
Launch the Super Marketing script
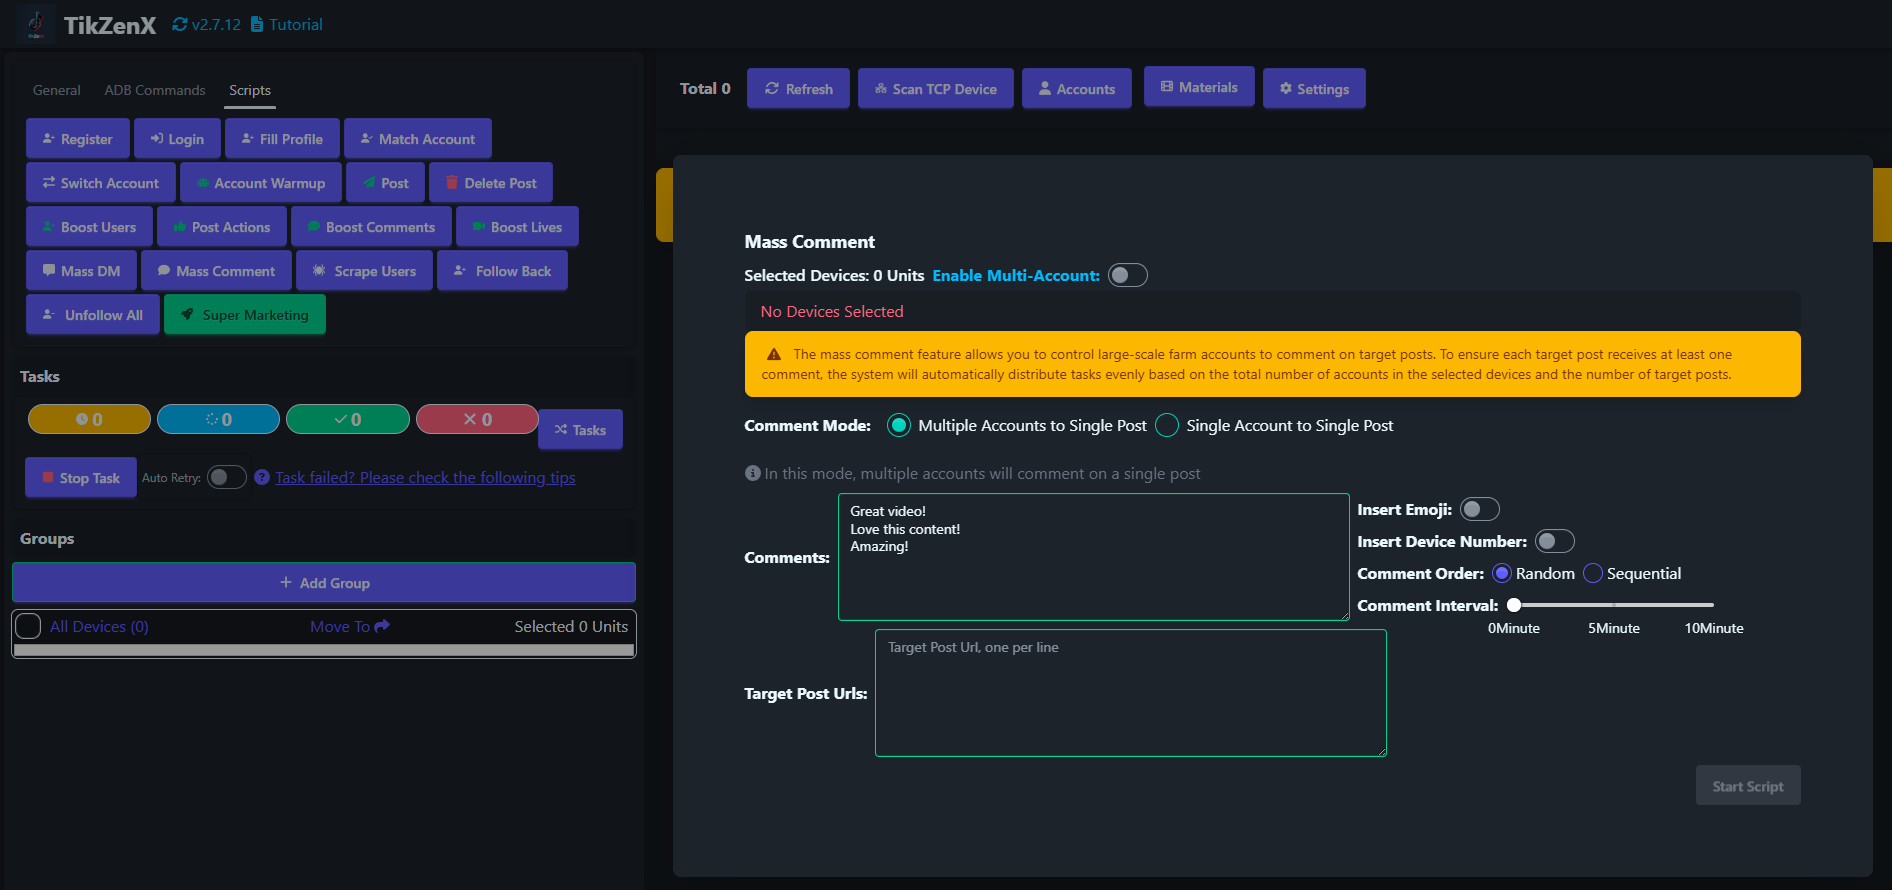[x=245, y=315]
